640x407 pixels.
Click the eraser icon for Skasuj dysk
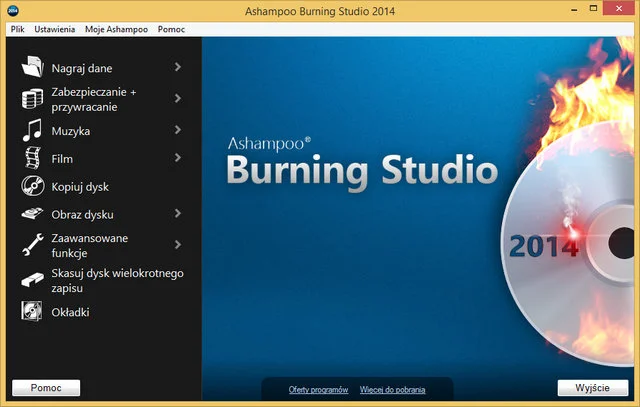(33, 280)
